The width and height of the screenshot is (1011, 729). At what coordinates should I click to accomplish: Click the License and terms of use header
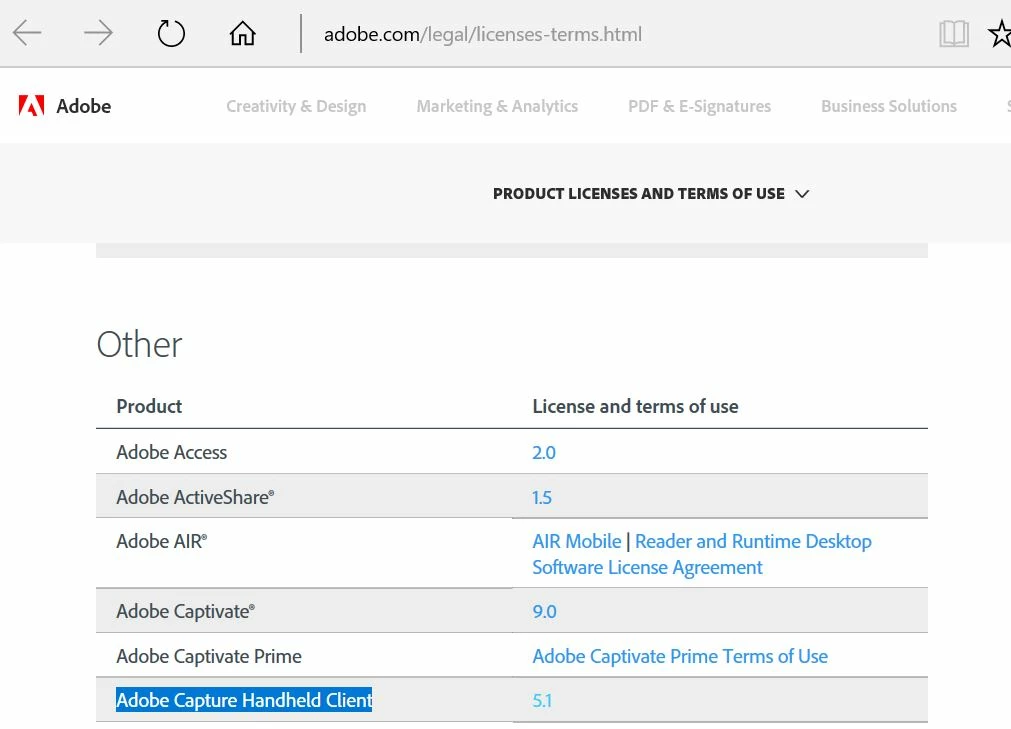coord(635,407)
